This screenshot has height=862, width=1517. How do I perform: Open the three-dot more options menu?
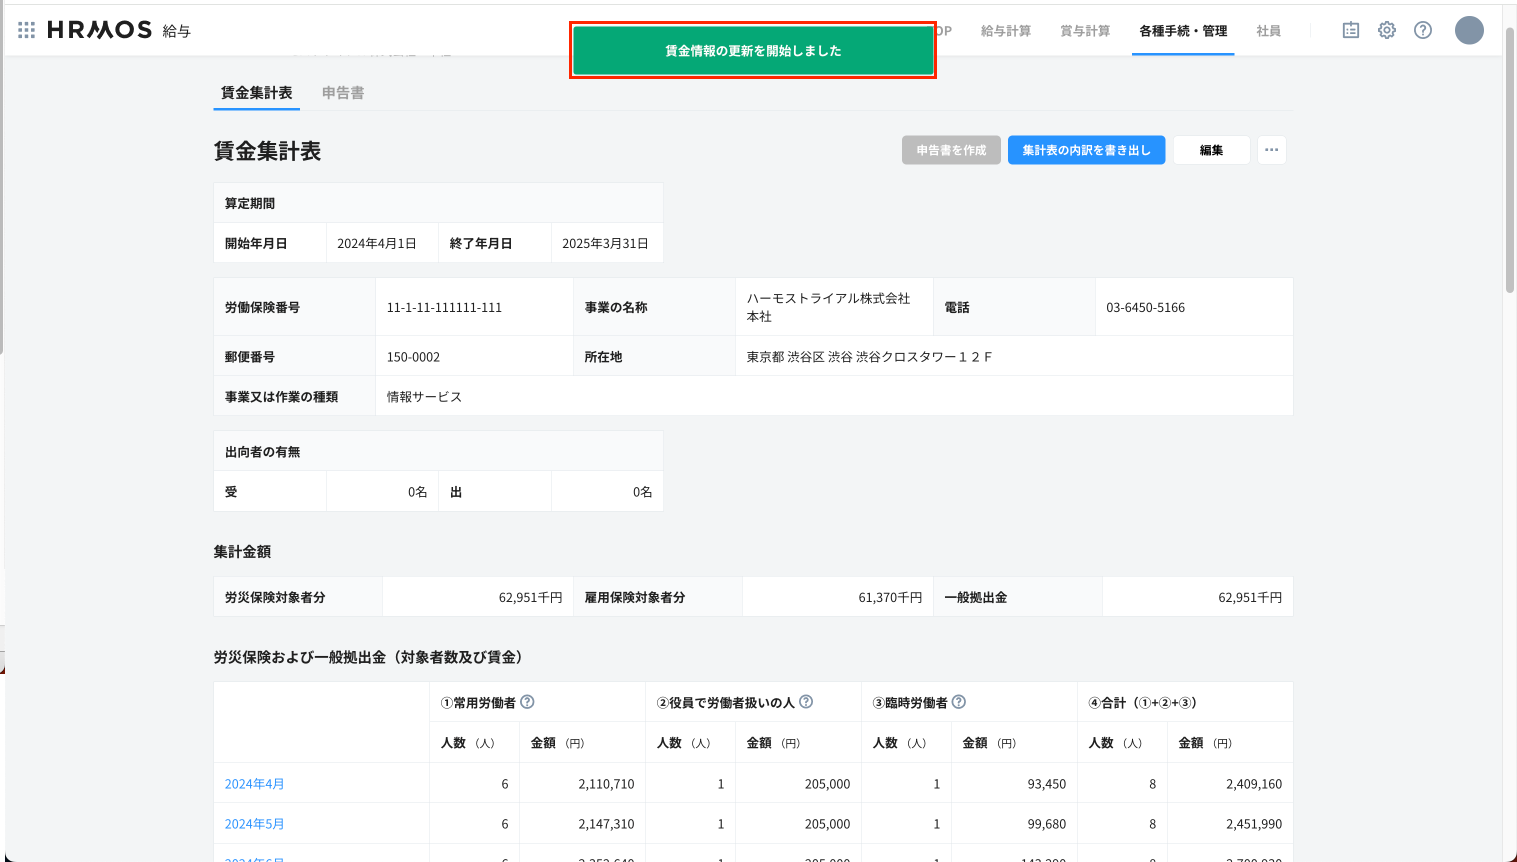pos(1271,150)
